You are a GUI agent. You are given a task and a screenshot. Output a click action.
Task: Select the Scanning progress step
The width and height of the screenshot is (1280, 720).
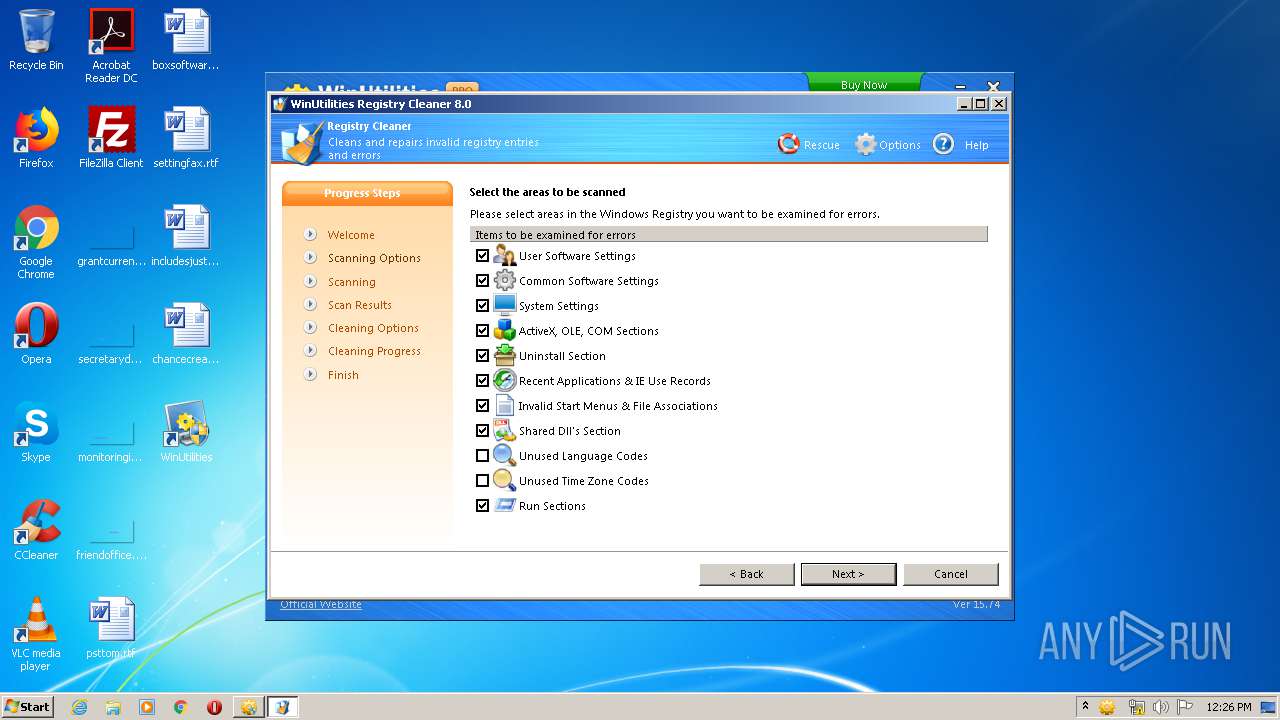tap(352, 282)
